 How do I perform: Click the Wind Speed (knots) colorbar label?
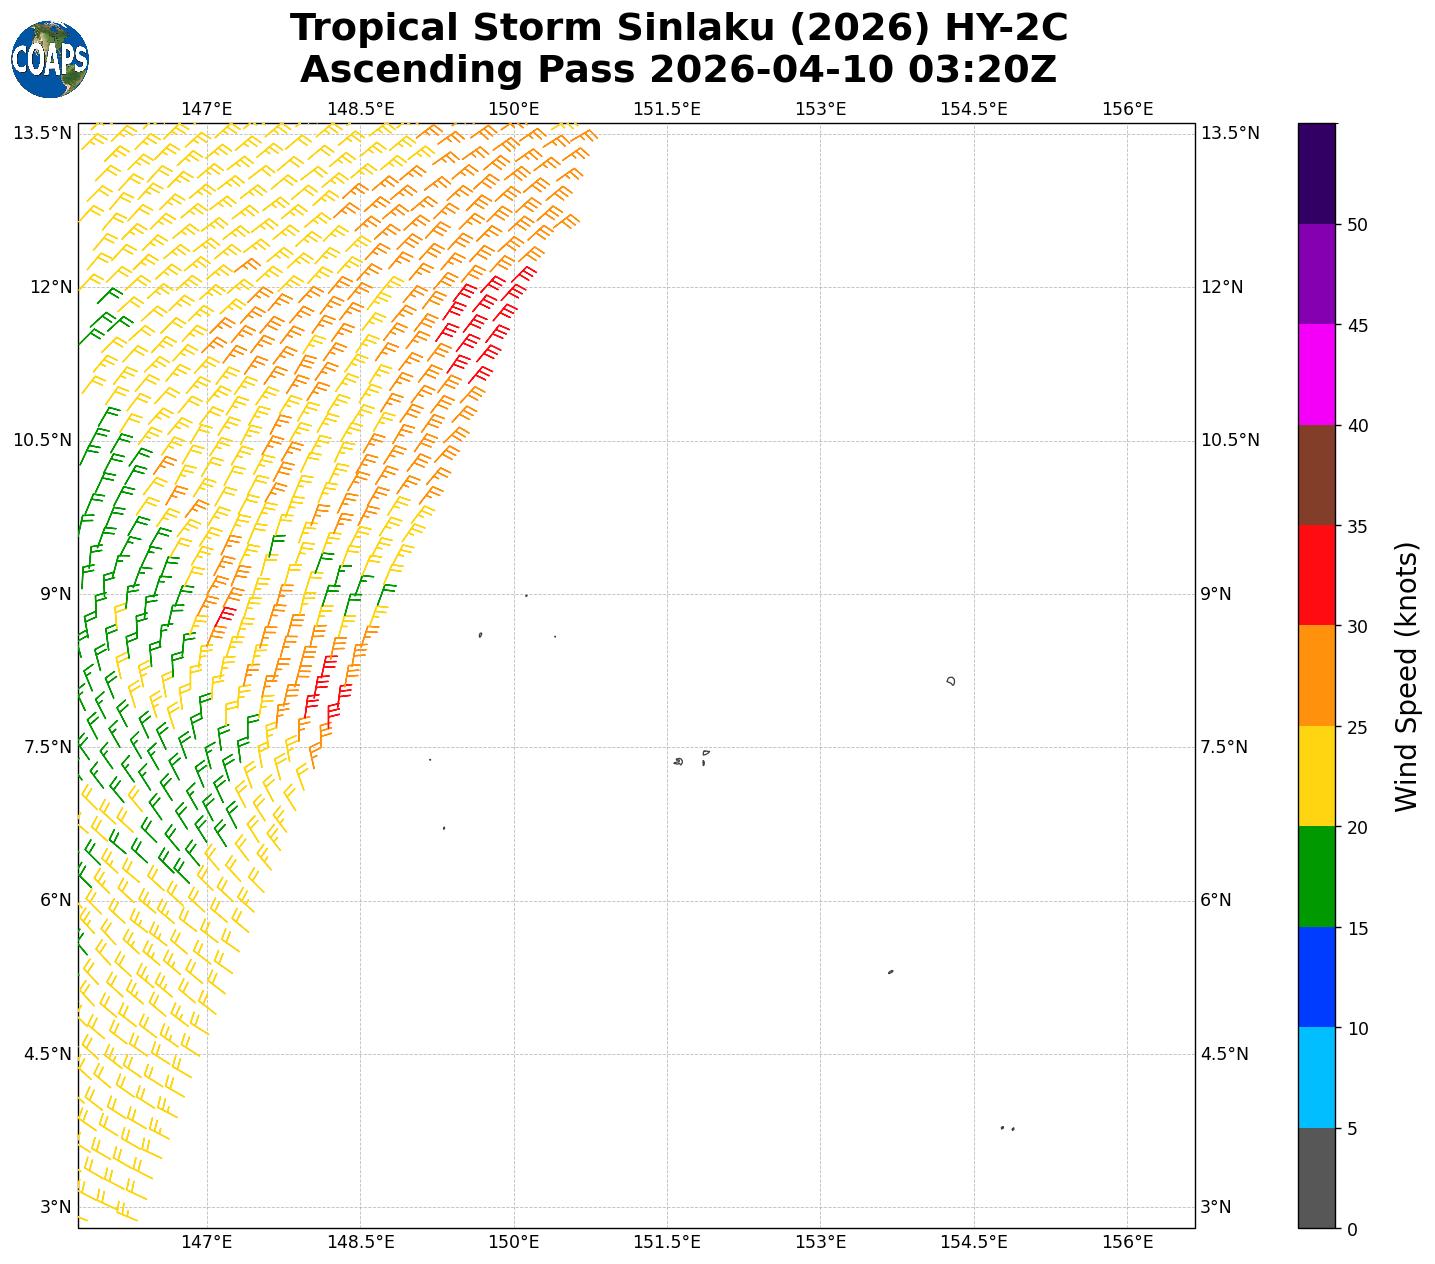click(x=1406, y=677)
